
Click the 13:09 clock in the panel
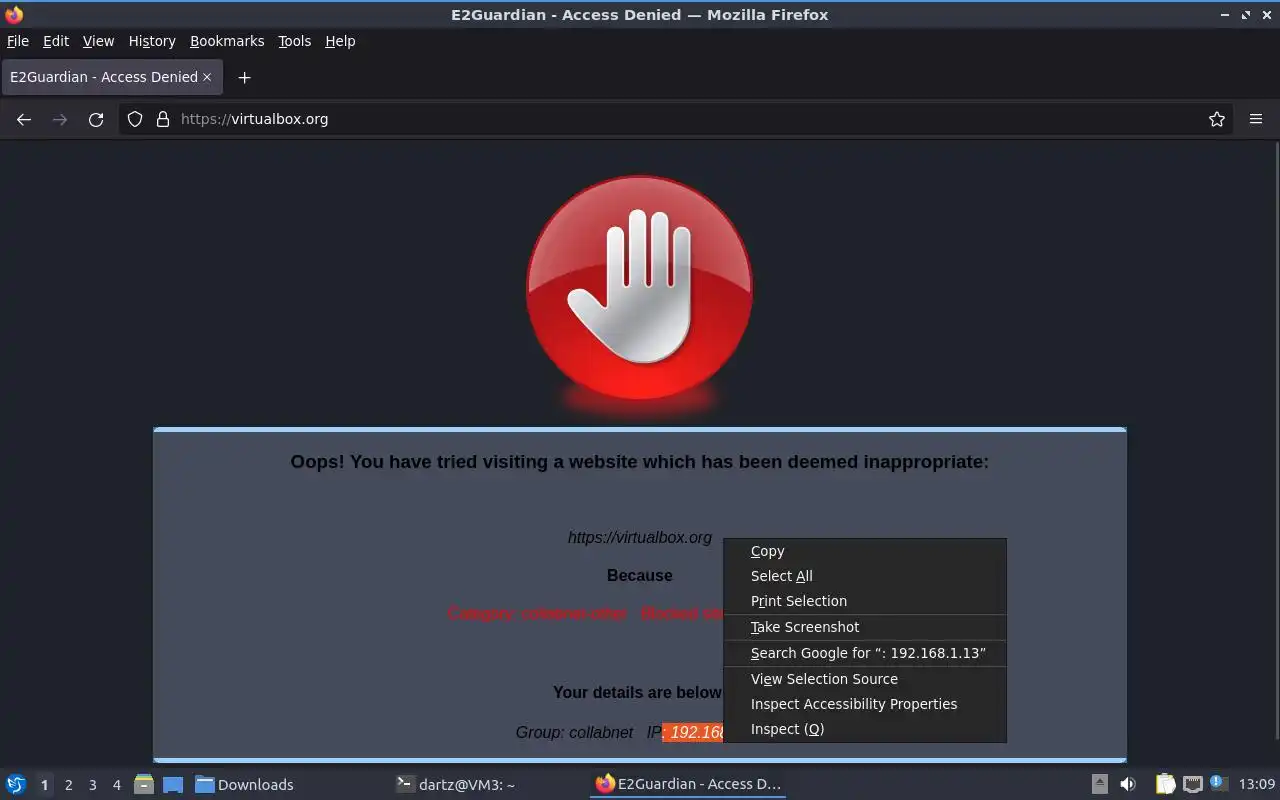click(1257, 784)
